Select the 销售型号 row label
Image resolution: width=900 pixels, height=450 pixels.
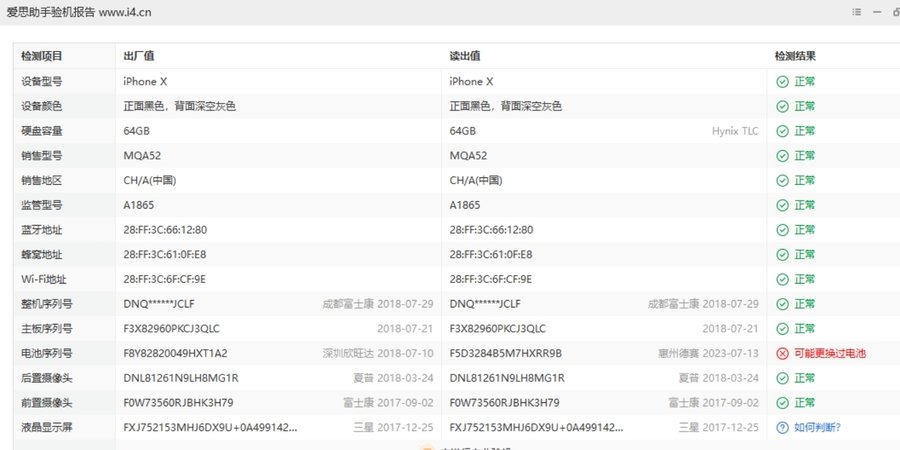point(42,156)
